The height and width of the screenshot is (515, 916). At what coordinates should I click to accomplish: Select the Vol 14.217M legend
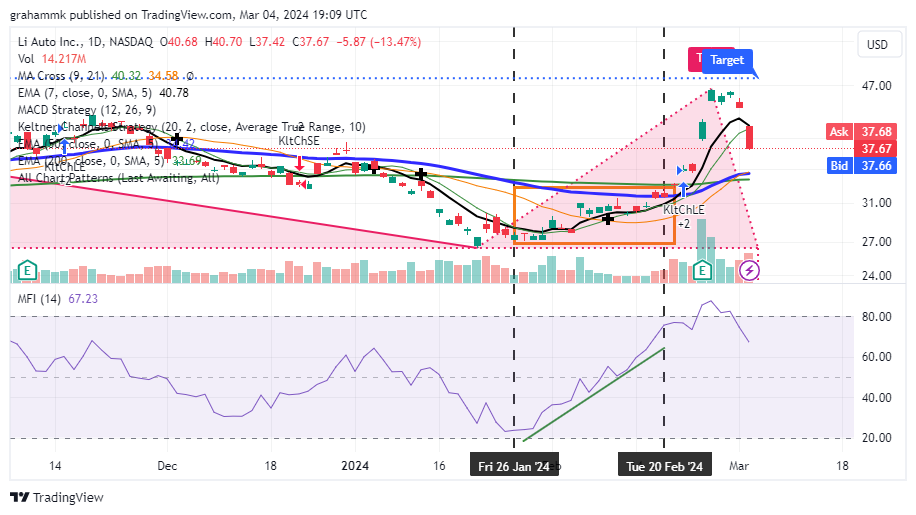[x=52, y=59]
